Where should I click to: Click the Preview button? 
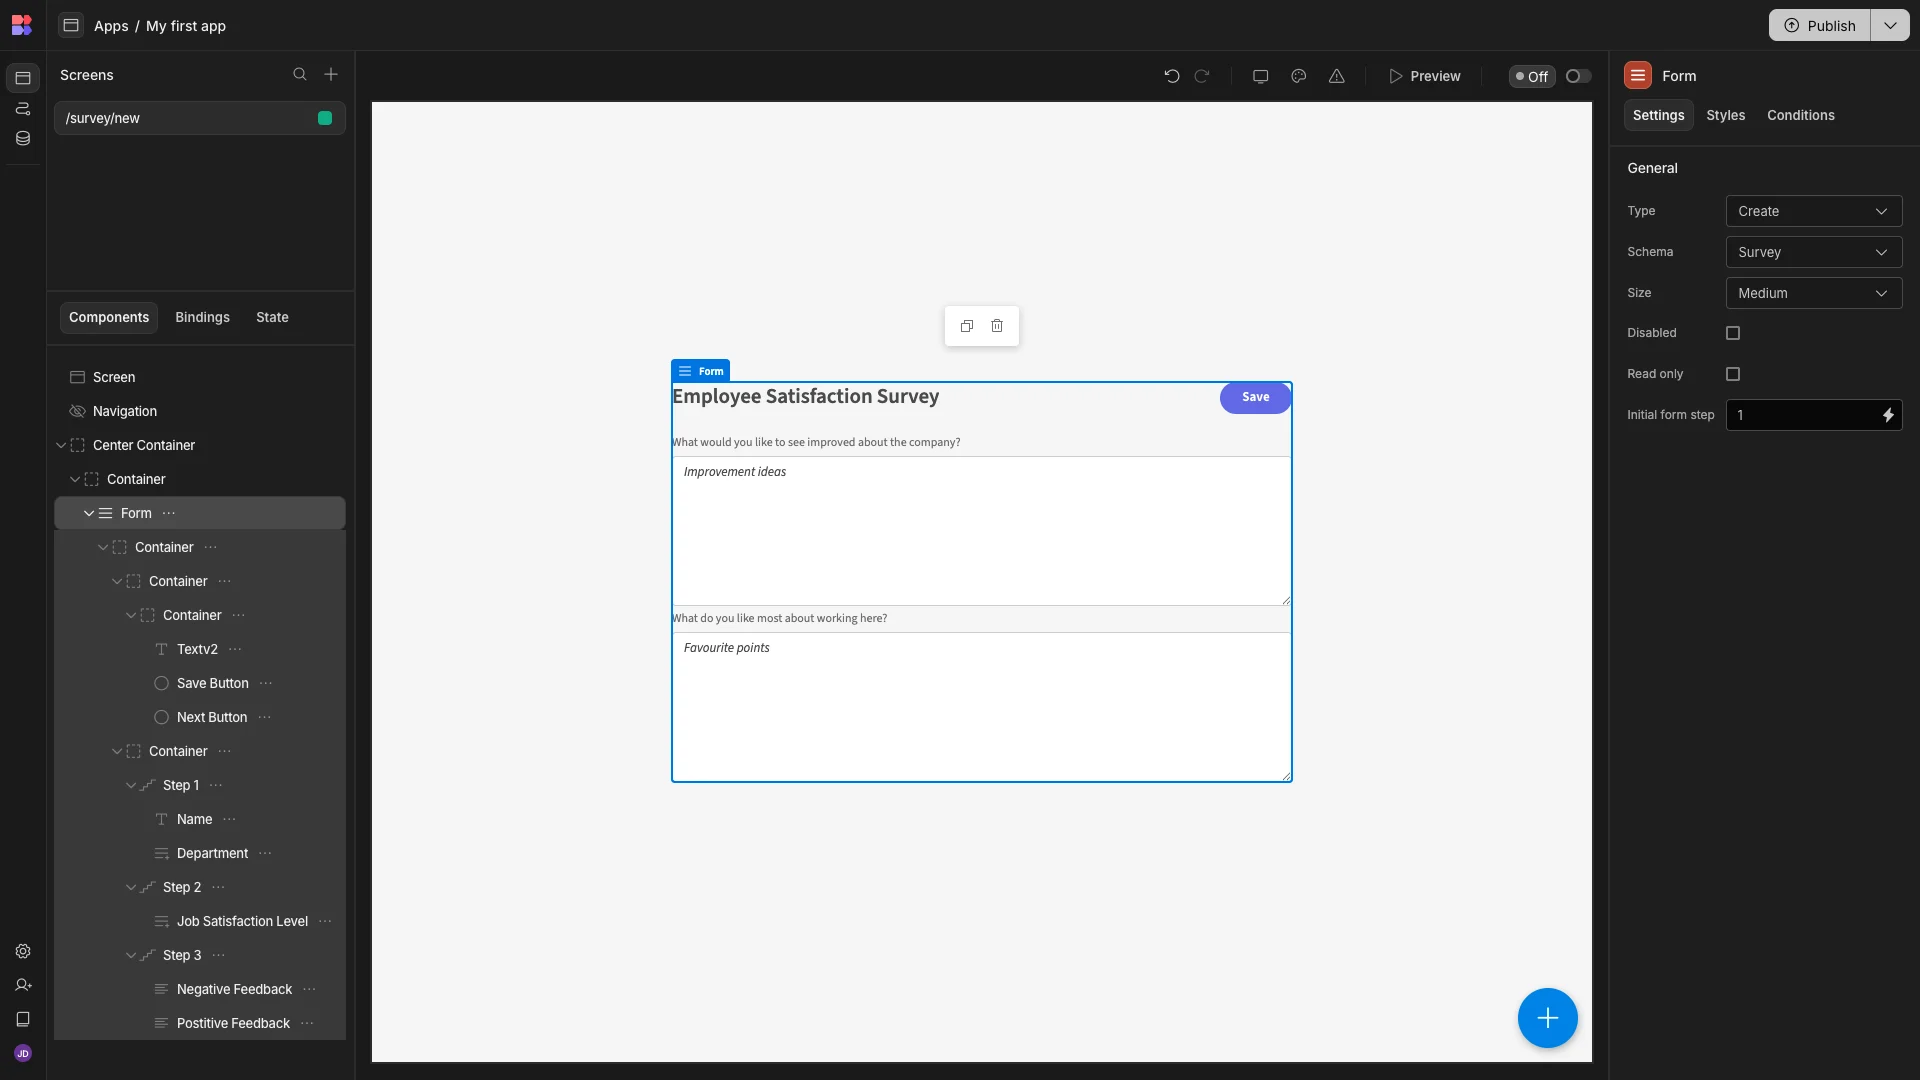coord(1425,76)
